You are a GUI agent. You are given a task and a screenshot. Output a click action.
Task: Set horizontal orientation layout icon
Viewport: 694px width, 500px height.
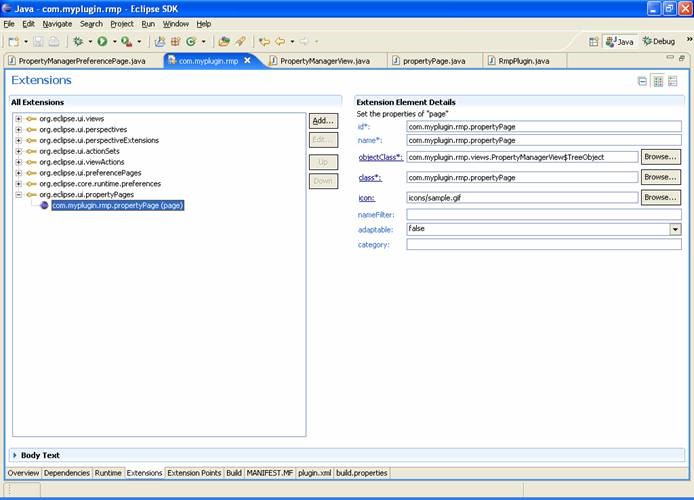(658, 81)
